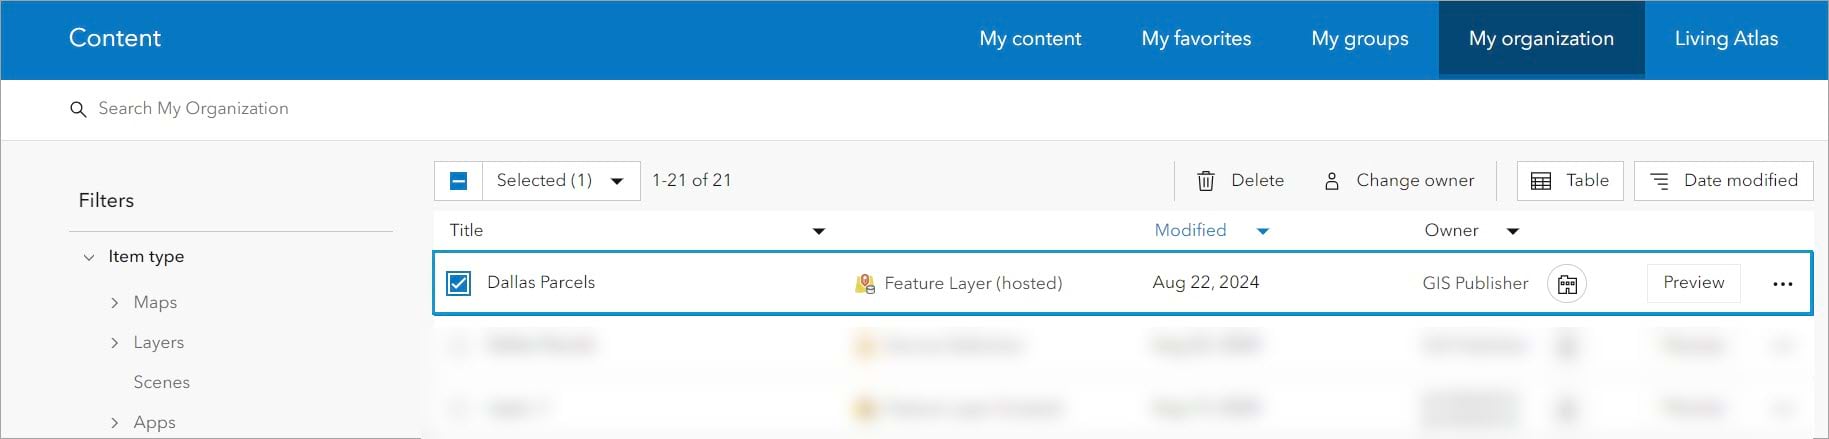Toggle the select-all items checkbox
The image size is (1829, 439).
(459, 181)
